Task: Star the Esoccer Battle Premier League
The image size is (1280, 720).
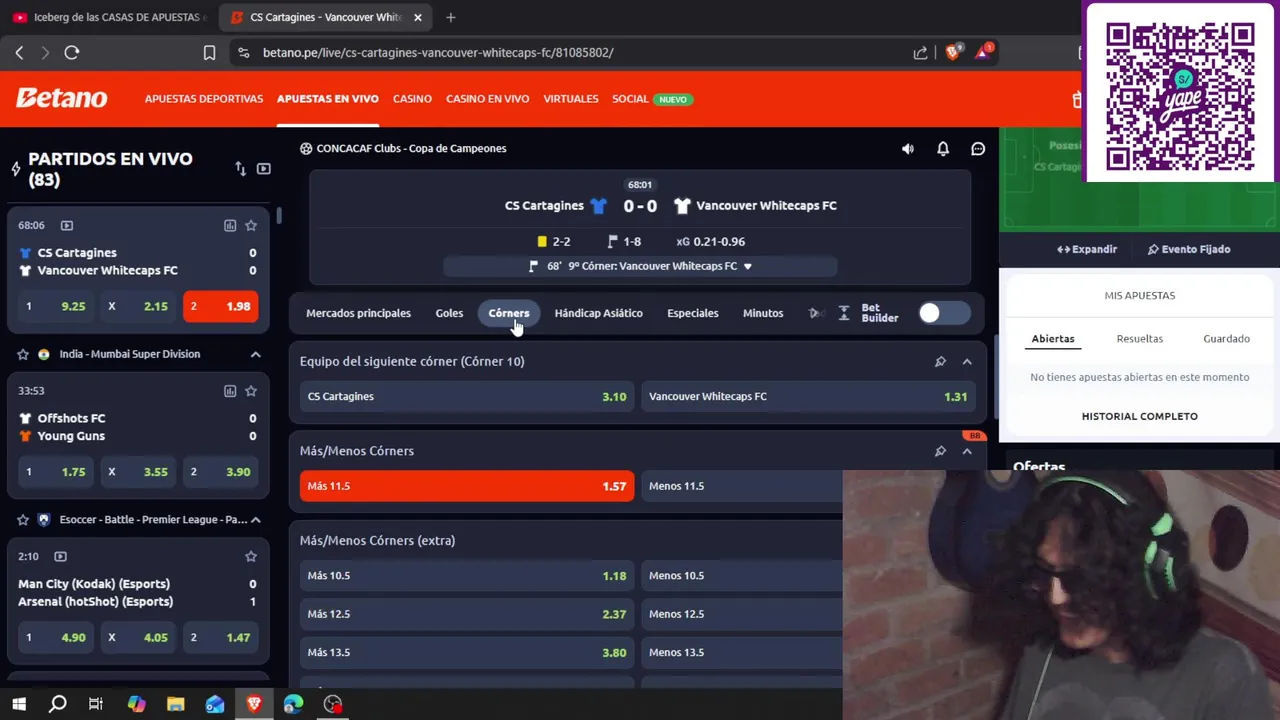Action: point(23,520)
